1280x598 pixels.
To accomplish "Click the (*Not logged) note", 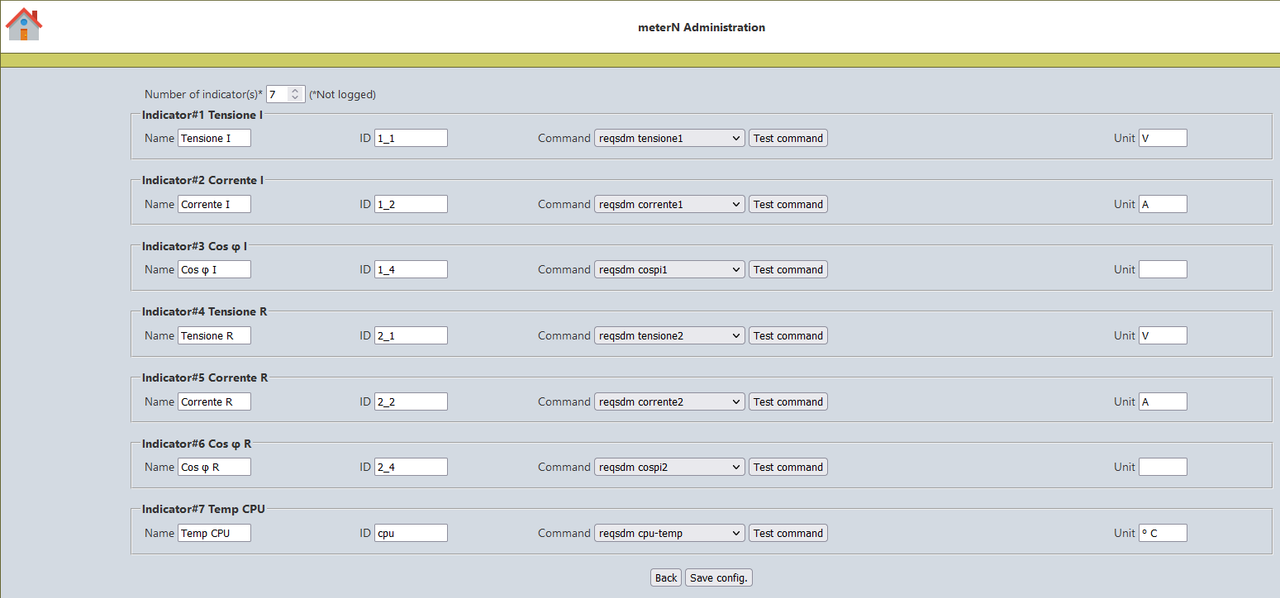I will coord(342,95).
